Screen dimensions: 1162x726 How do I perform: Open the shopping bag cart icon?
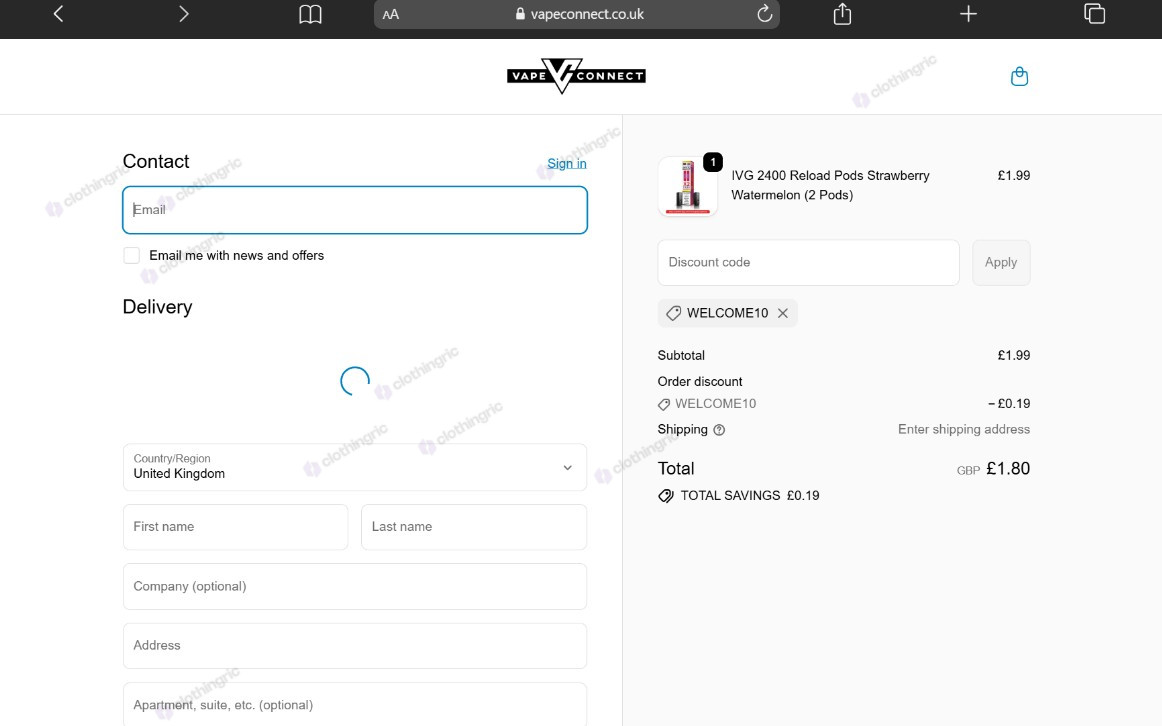click(x=1019, y=76)
